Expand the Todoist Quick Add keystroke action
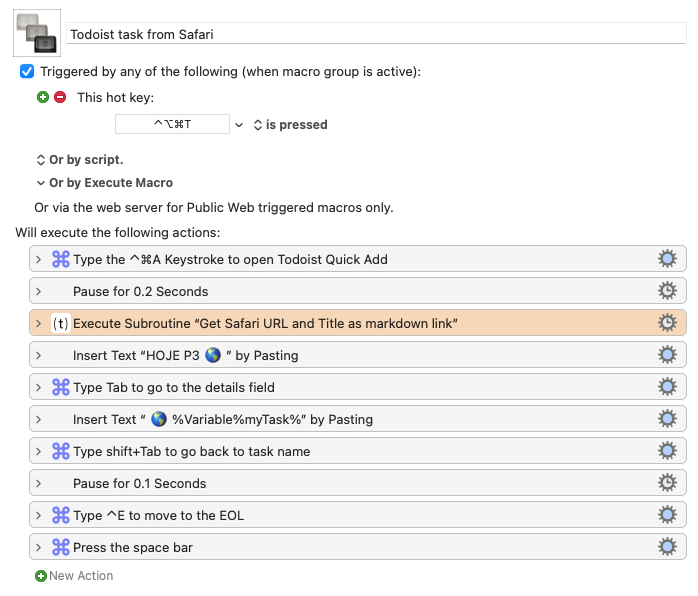 coord(38,259)
